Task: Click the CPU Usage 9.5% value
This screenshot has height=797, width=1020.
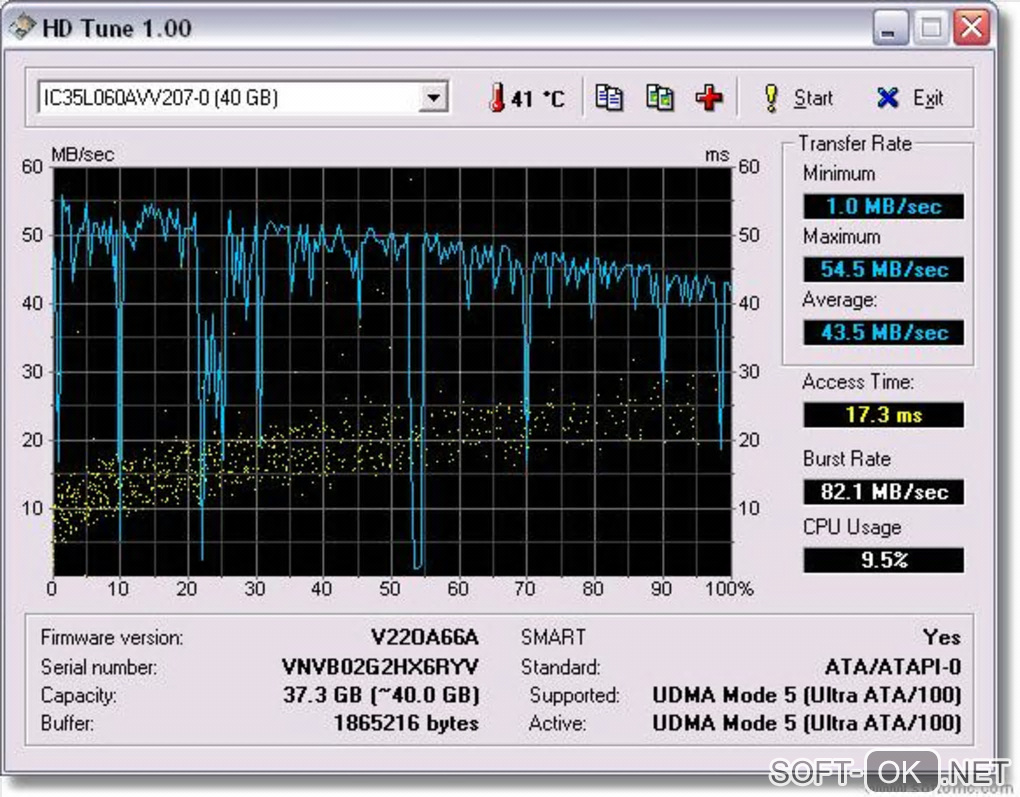Action: [883, 560]
